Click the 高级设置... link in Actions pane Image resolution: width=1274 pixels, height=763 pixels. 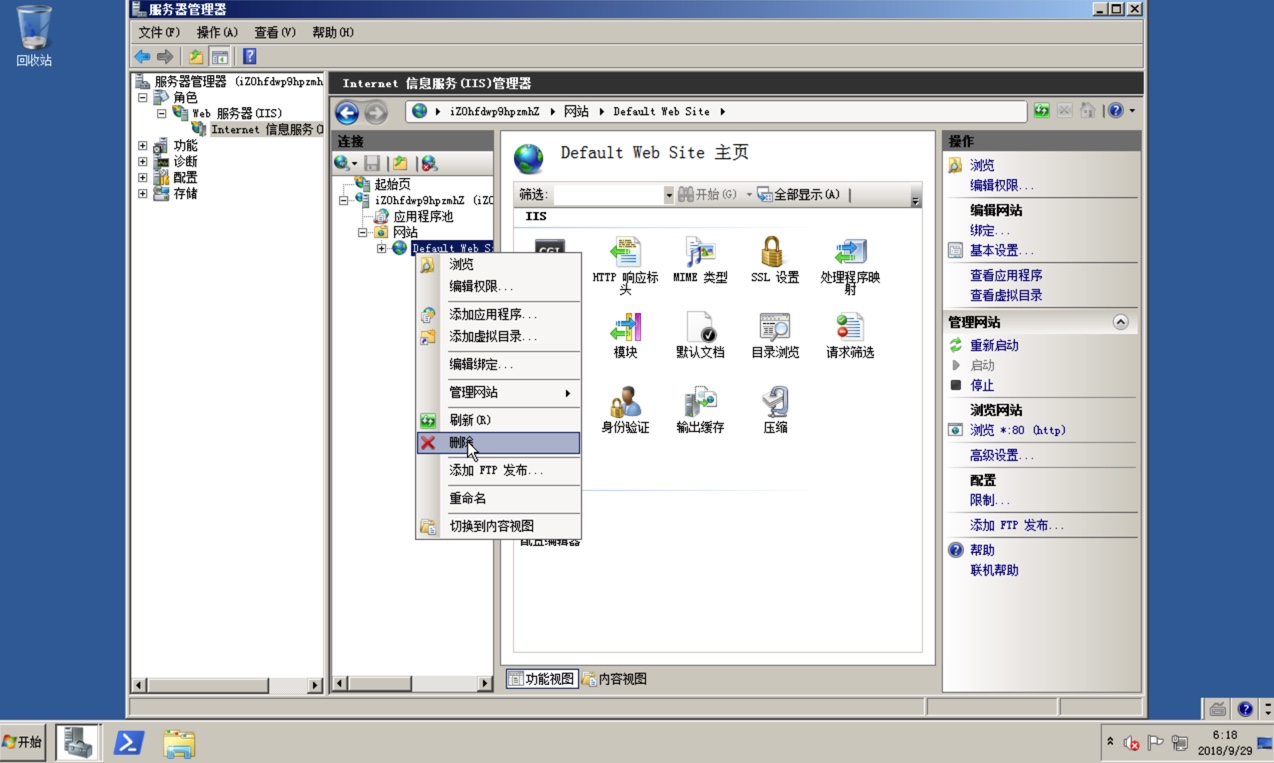point(1002,455)
